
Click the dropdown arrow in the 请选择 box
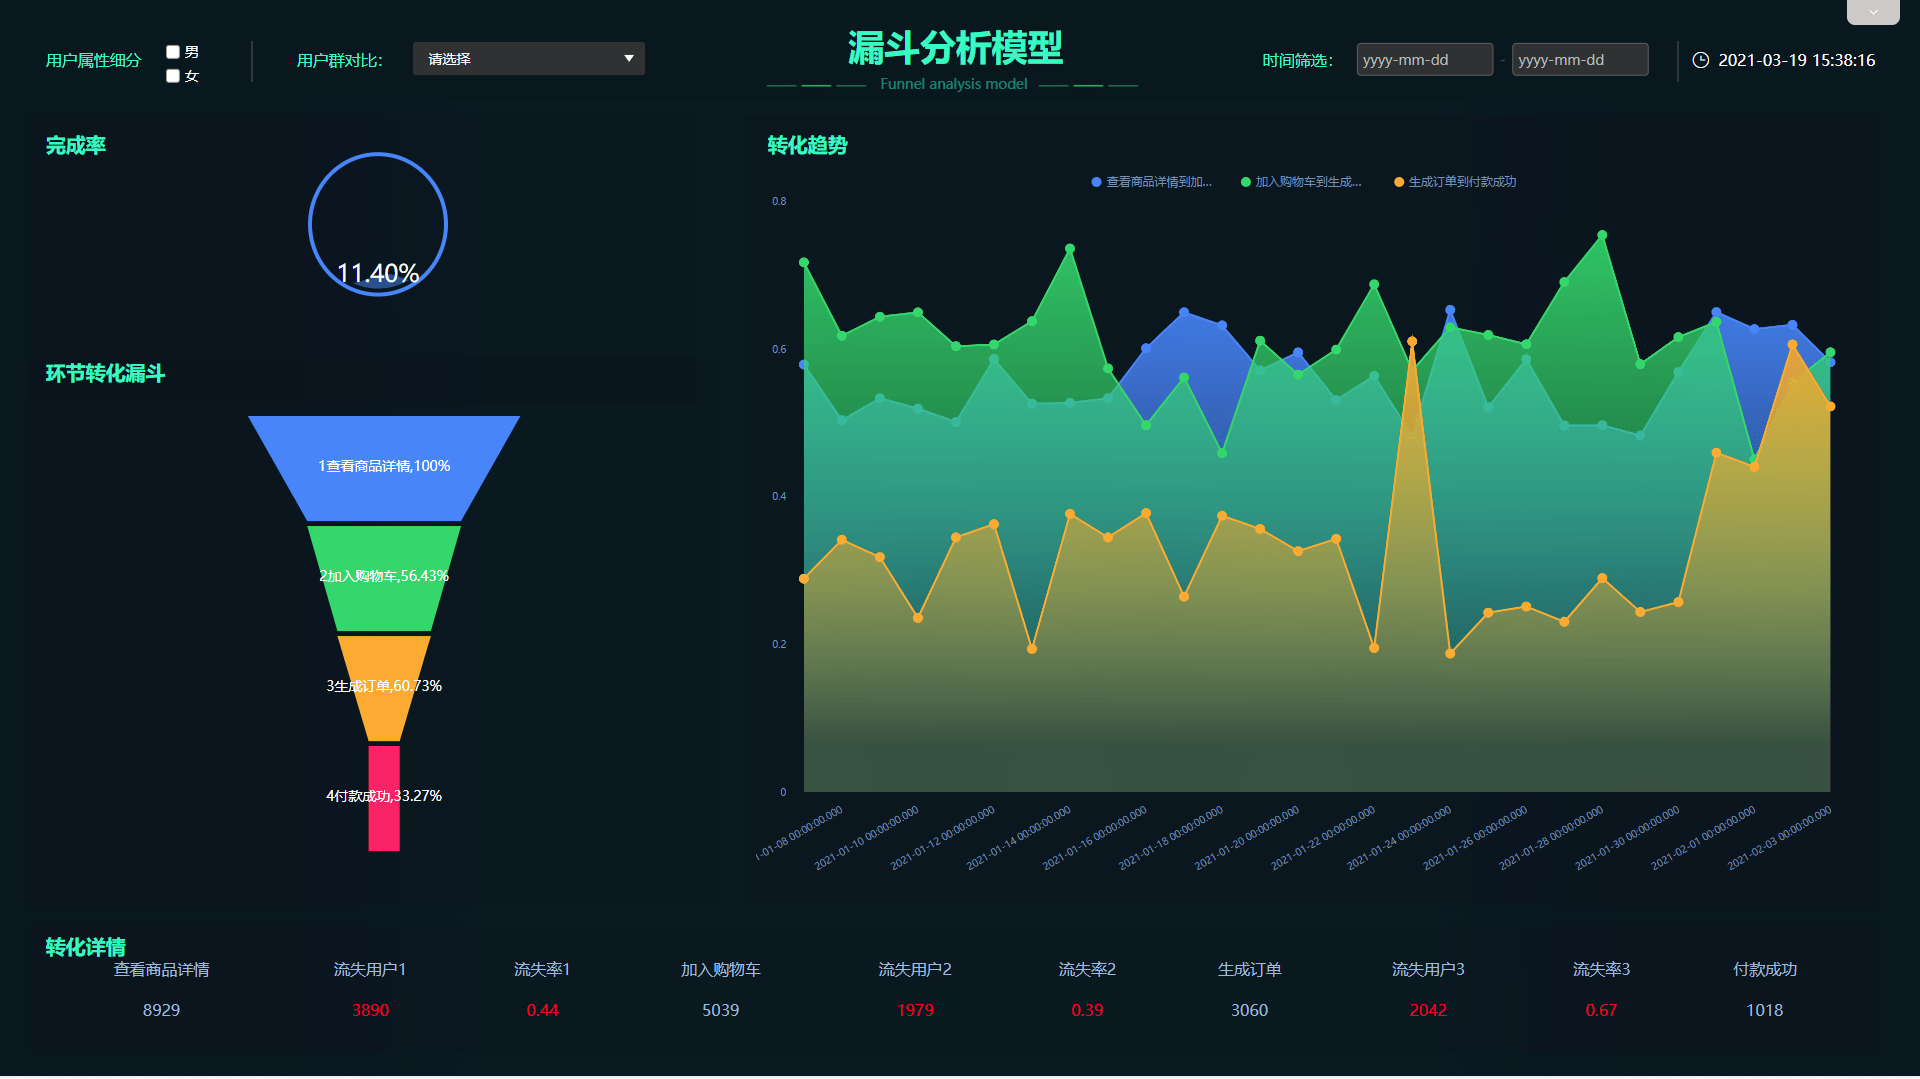coord(629,59)
